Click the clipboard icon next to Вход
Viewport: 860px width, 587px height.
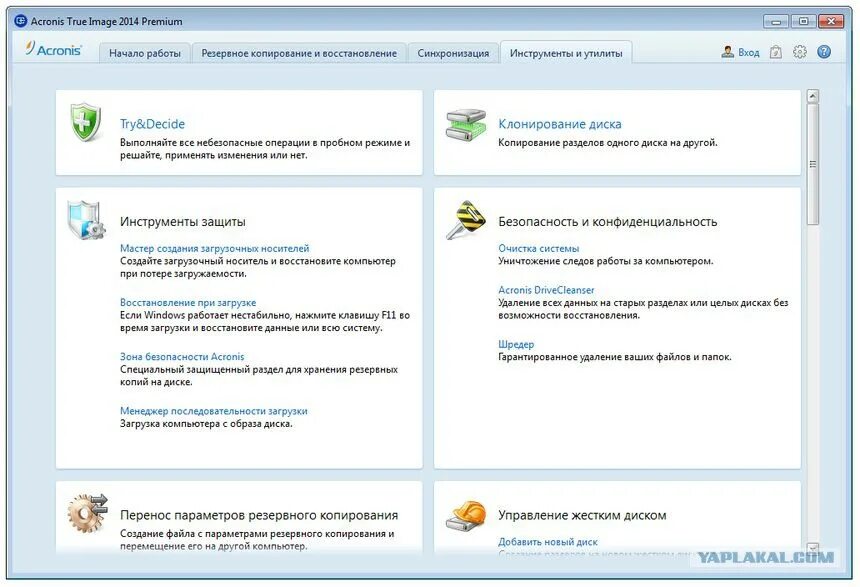776,52
